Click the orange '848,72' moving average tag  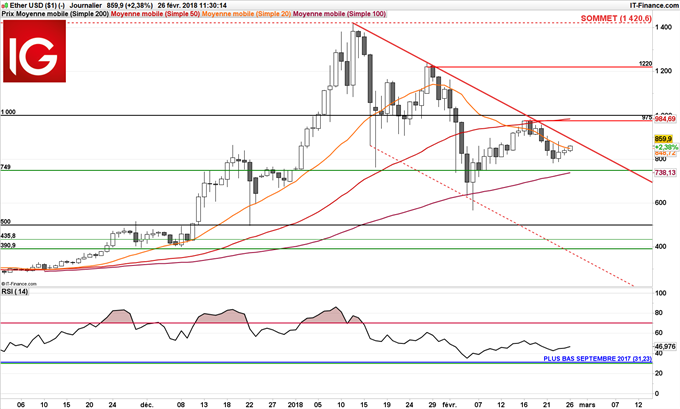click(x=665, y=153)
